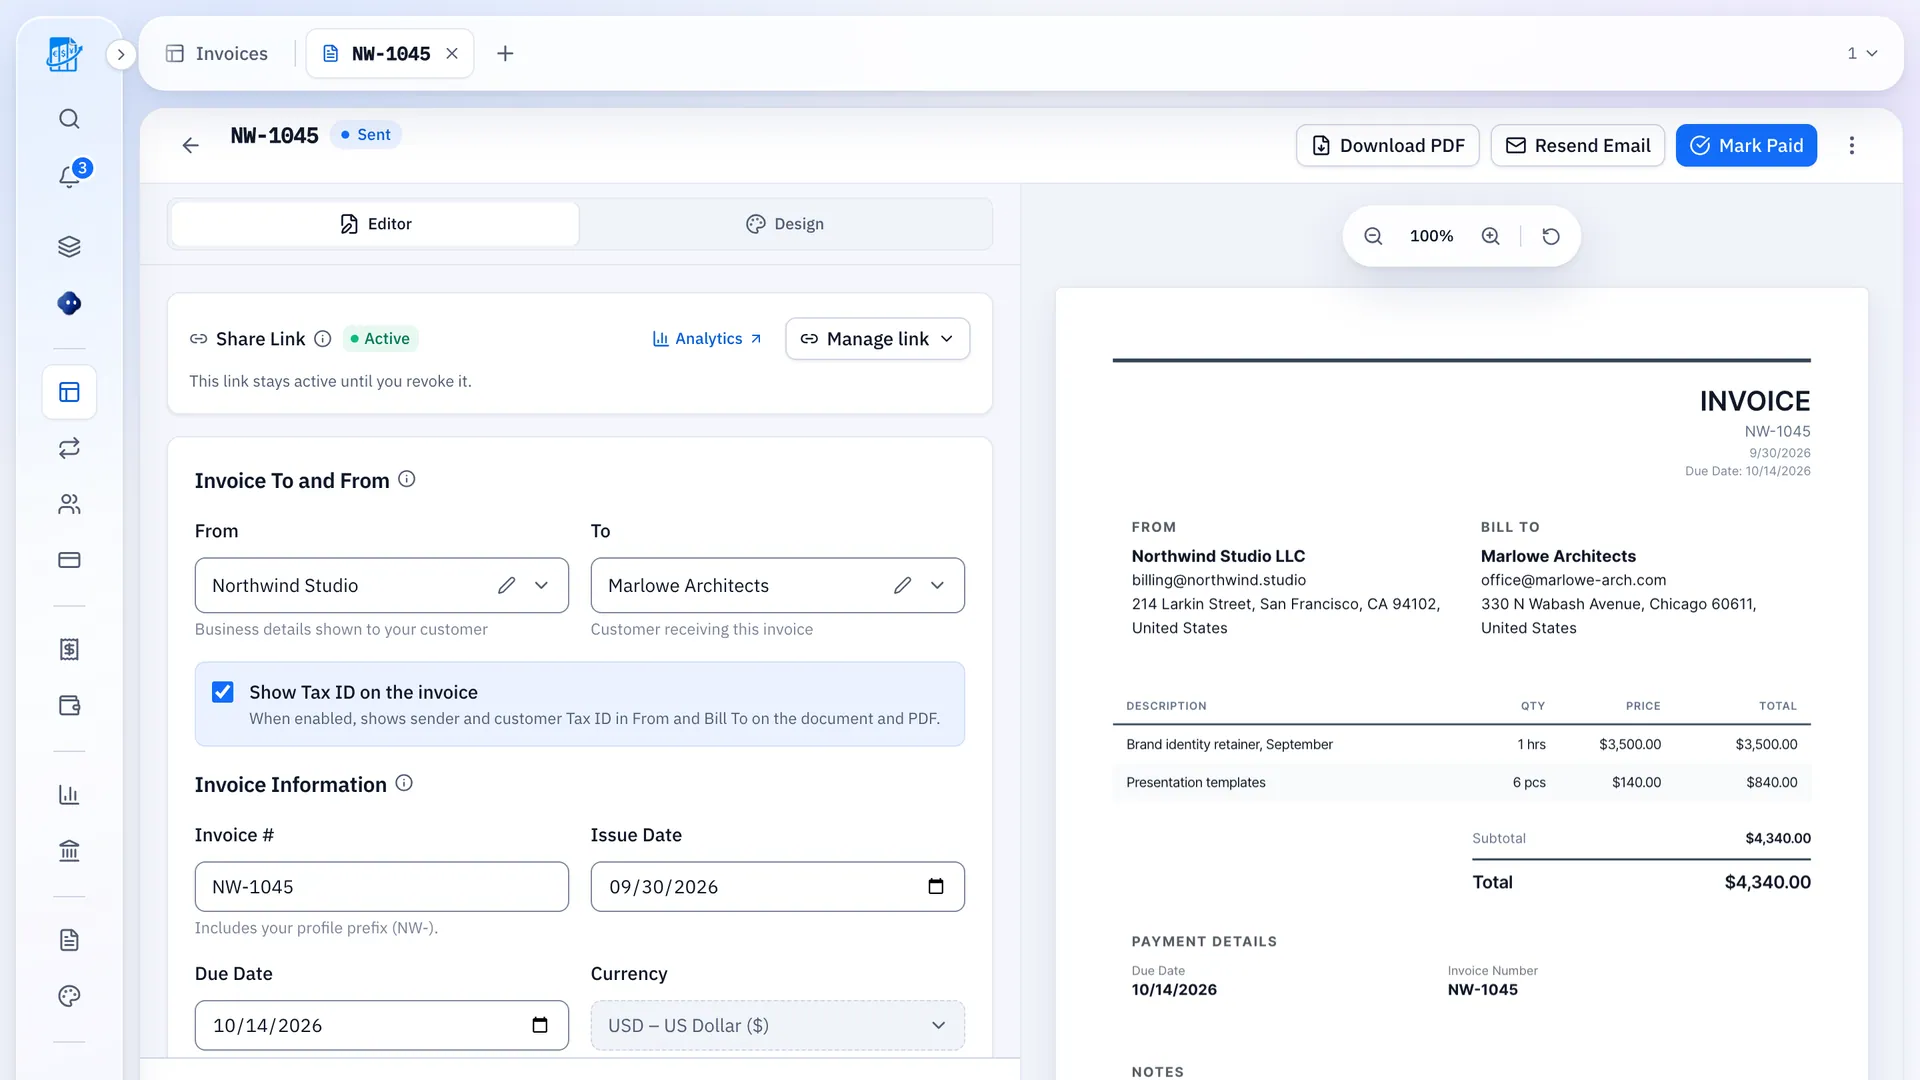Open the search icon in sidebar
1920x1080 pixels.
coord(69,119)
